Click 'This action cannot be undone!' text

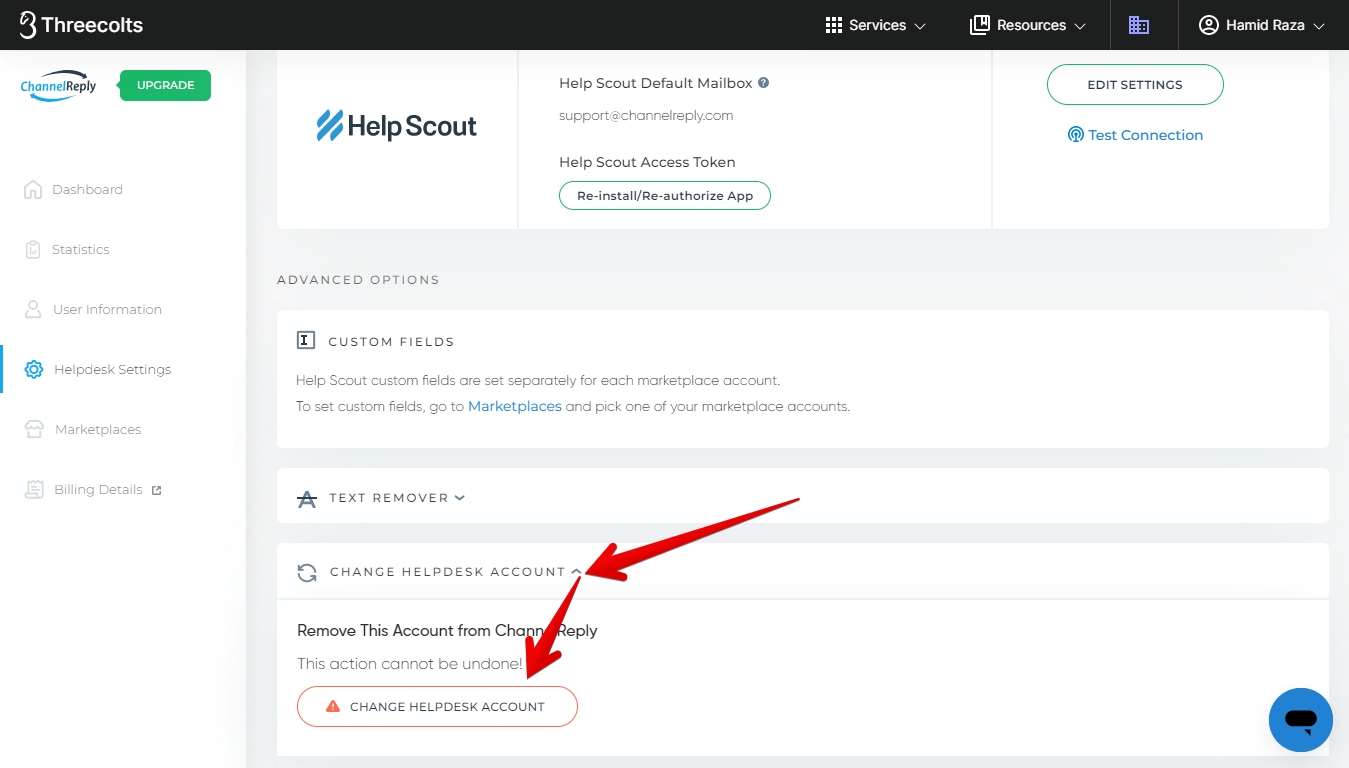click(x=410, y=664)
